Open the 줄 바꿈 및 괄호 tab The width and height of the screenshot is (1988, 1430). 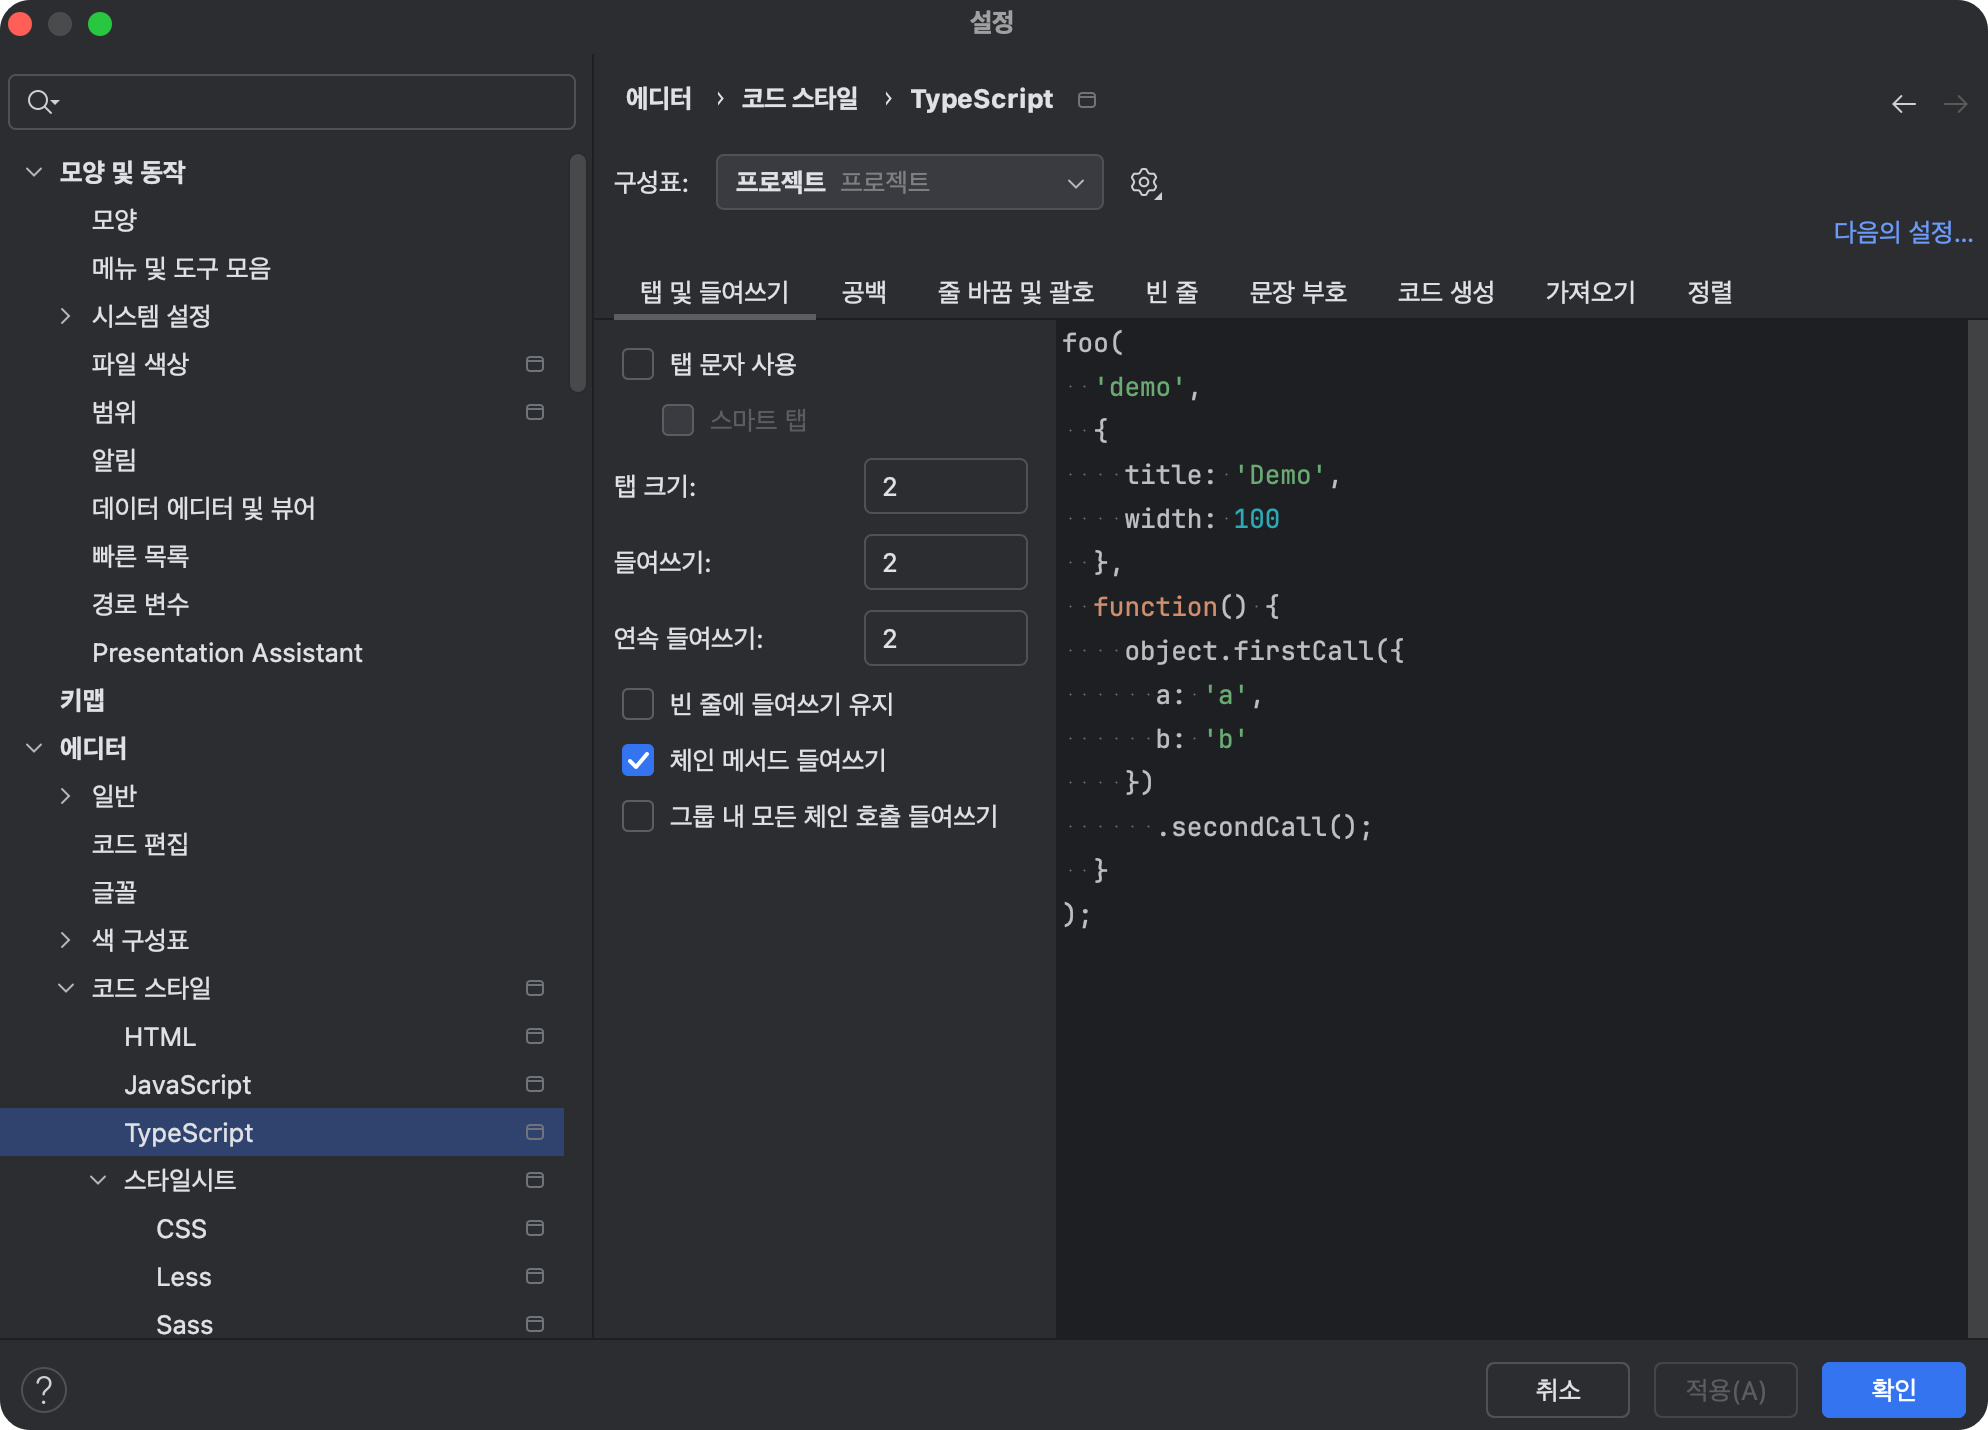[x=1015, y=292]
